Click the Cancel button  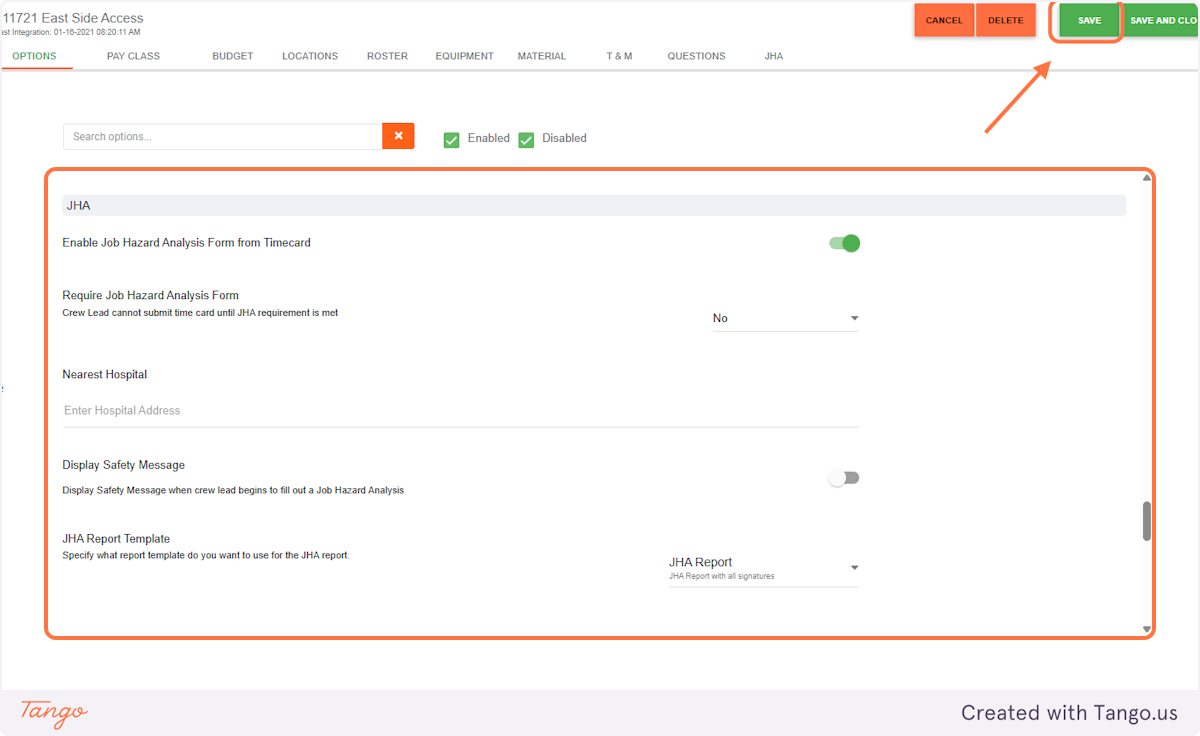point(944,20)
